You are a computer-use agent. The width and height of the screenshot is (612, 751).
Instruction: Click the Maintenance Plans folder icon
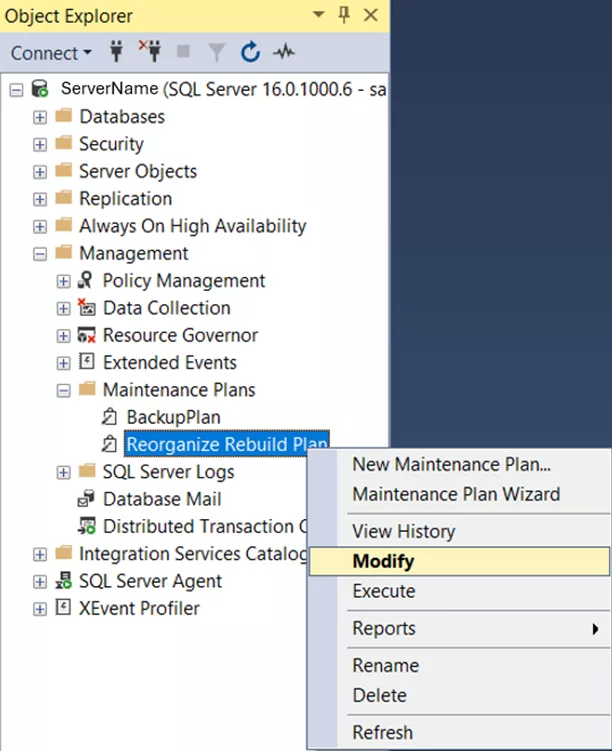[87, 388]
